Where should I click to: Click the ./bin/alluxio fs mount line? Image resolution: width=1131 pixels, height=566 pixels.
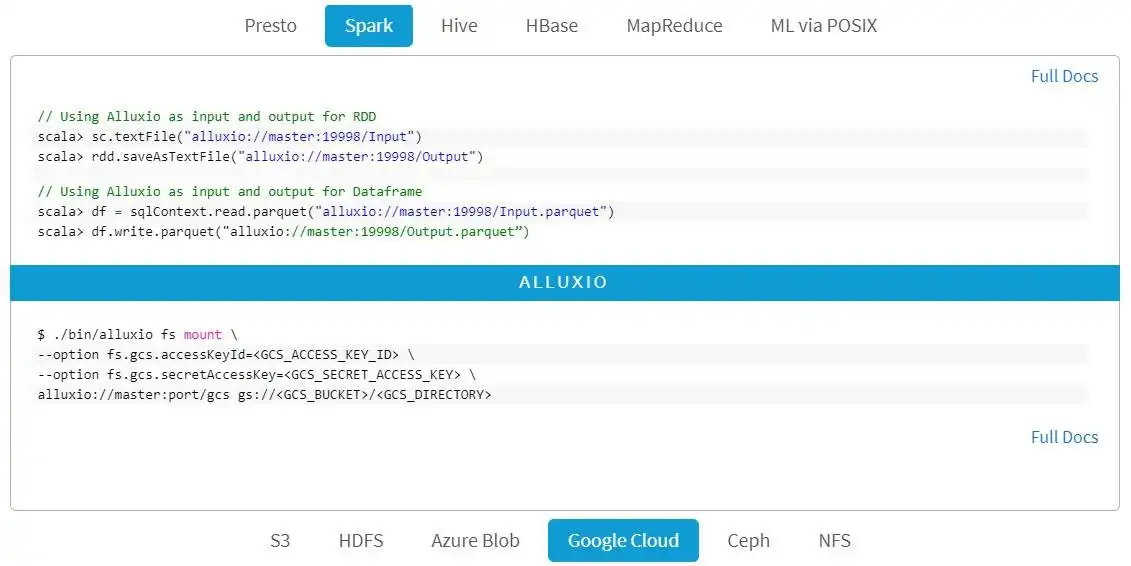click(138, 335)
